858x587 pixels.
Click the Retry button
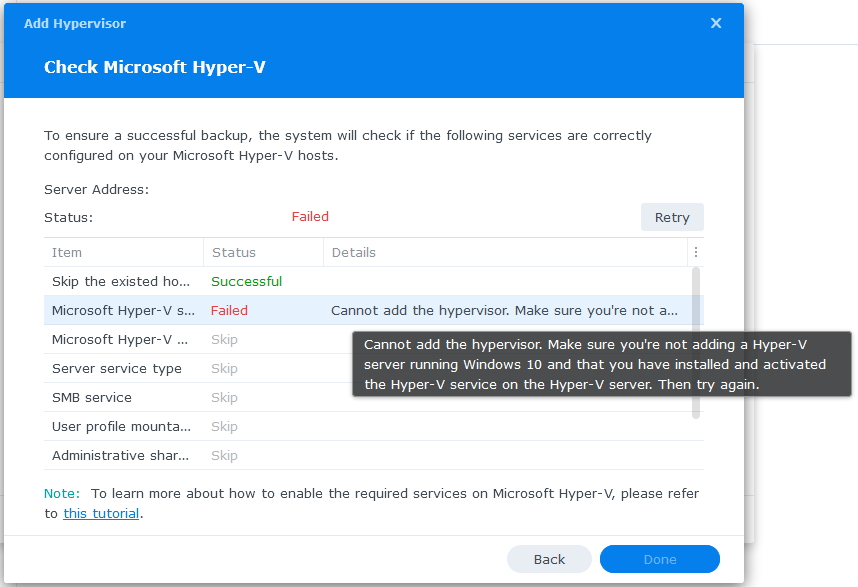click(x=672, y=217)
